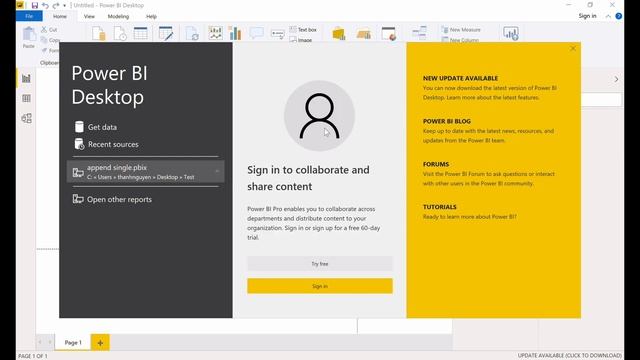The width and height of the screenshot is (640, 360).
Task: Click the Get Data ribbon icon
Action: [98, 33]
